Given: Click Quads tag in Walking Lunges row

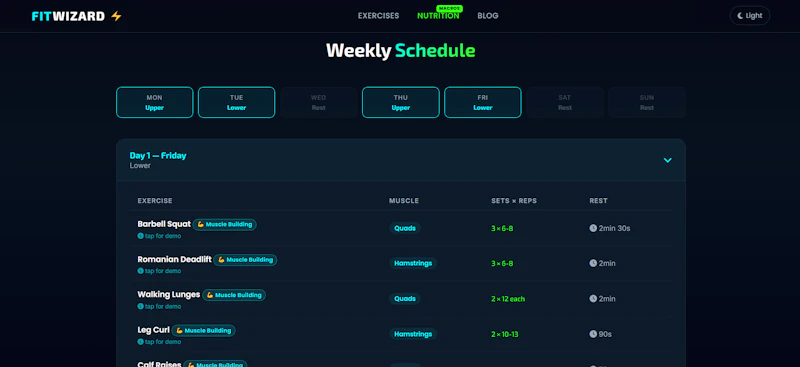Looking at the screenshot, I should (405, 299).
